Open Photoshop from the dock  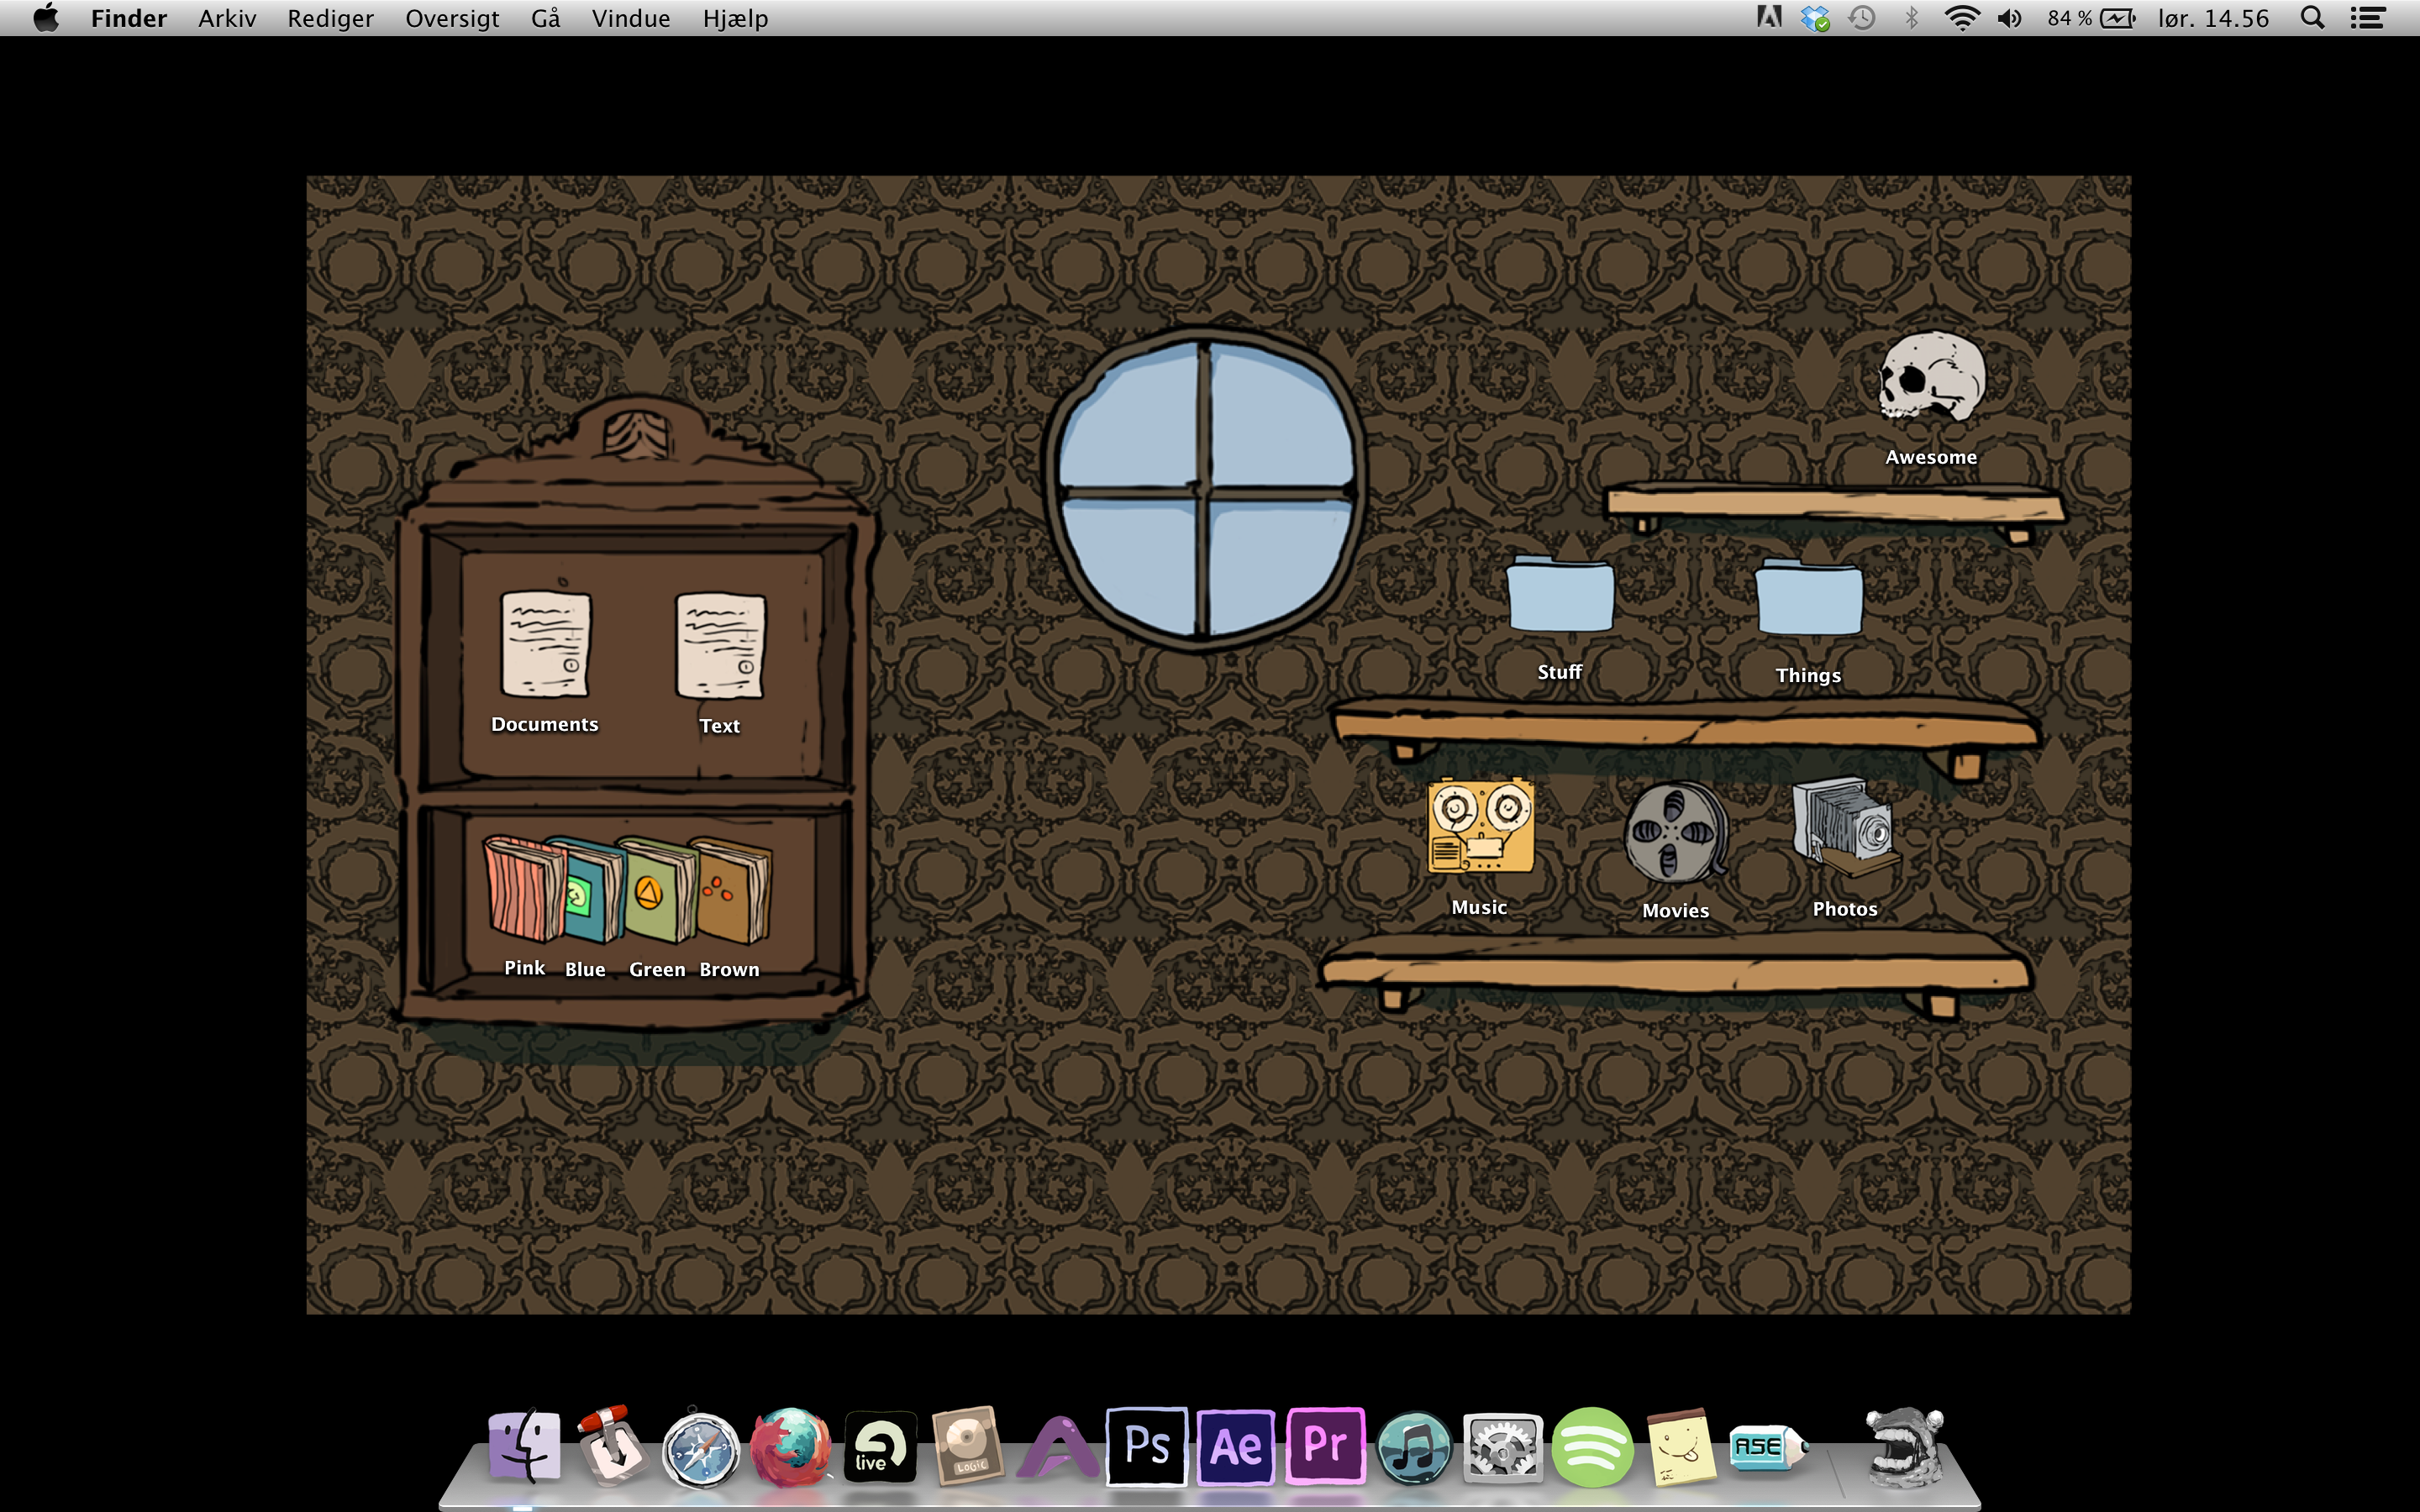click(x=1146, y=1446)
